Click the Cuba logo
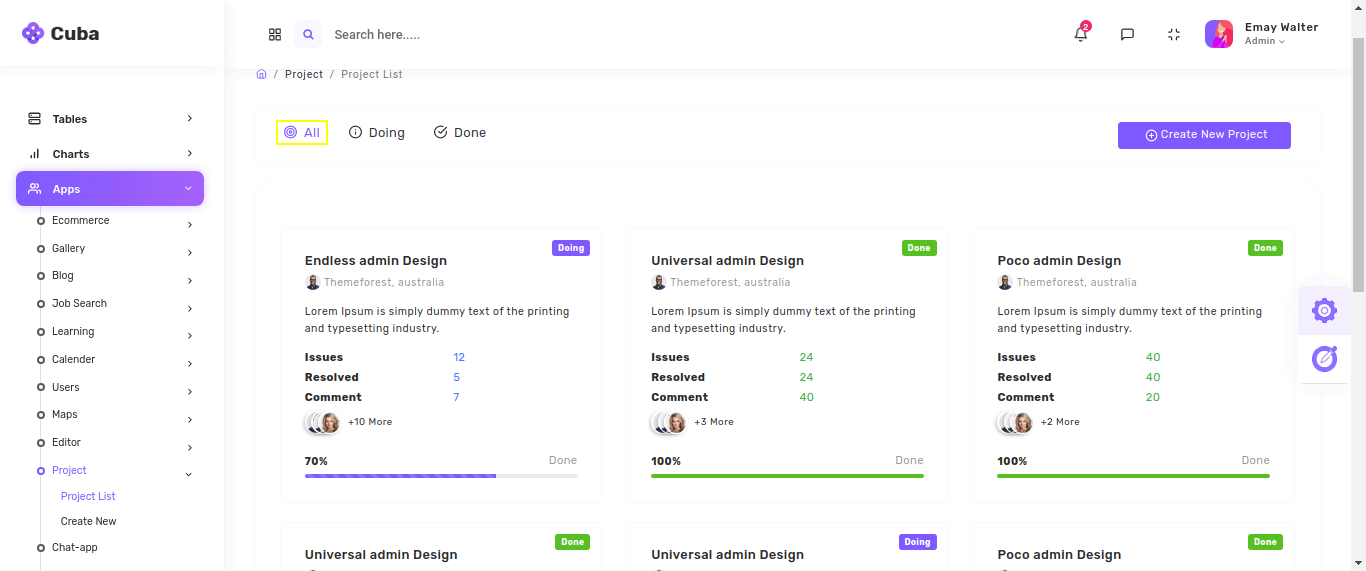 click(61, 33)
